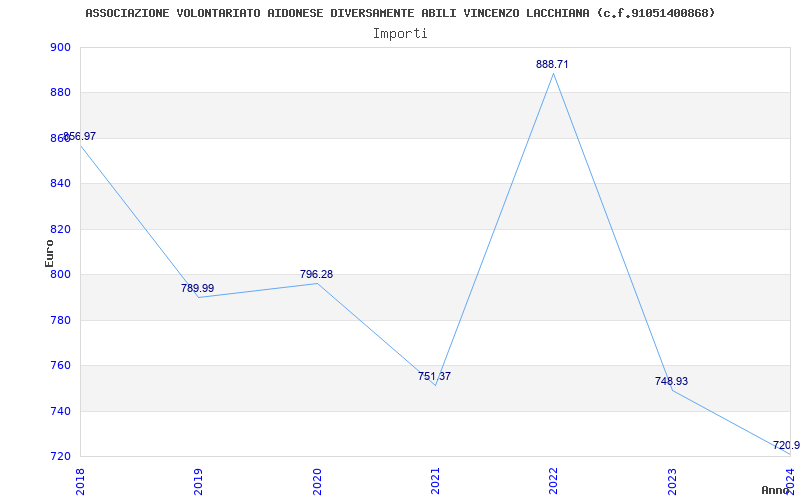Click the 840 y-axis tick label

click(60, 184)
